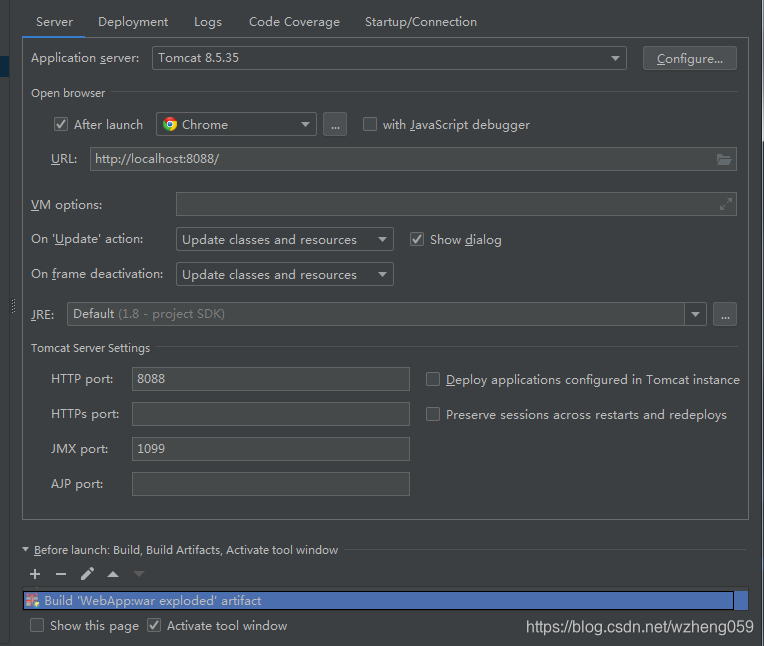Click the Chrome browser icon
Screen dimensions: 764x646
click(x=170, y=124)
